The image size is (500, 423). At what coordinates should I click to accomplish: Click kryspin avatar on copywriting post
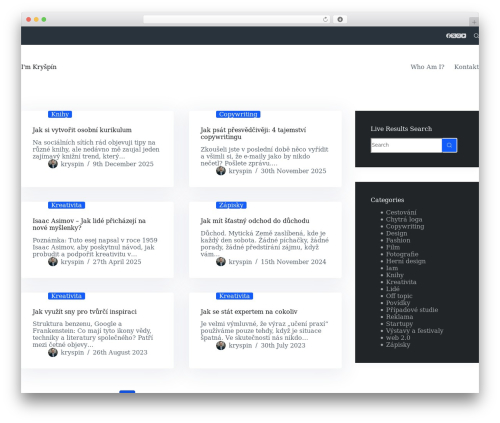tap(221, 171)
